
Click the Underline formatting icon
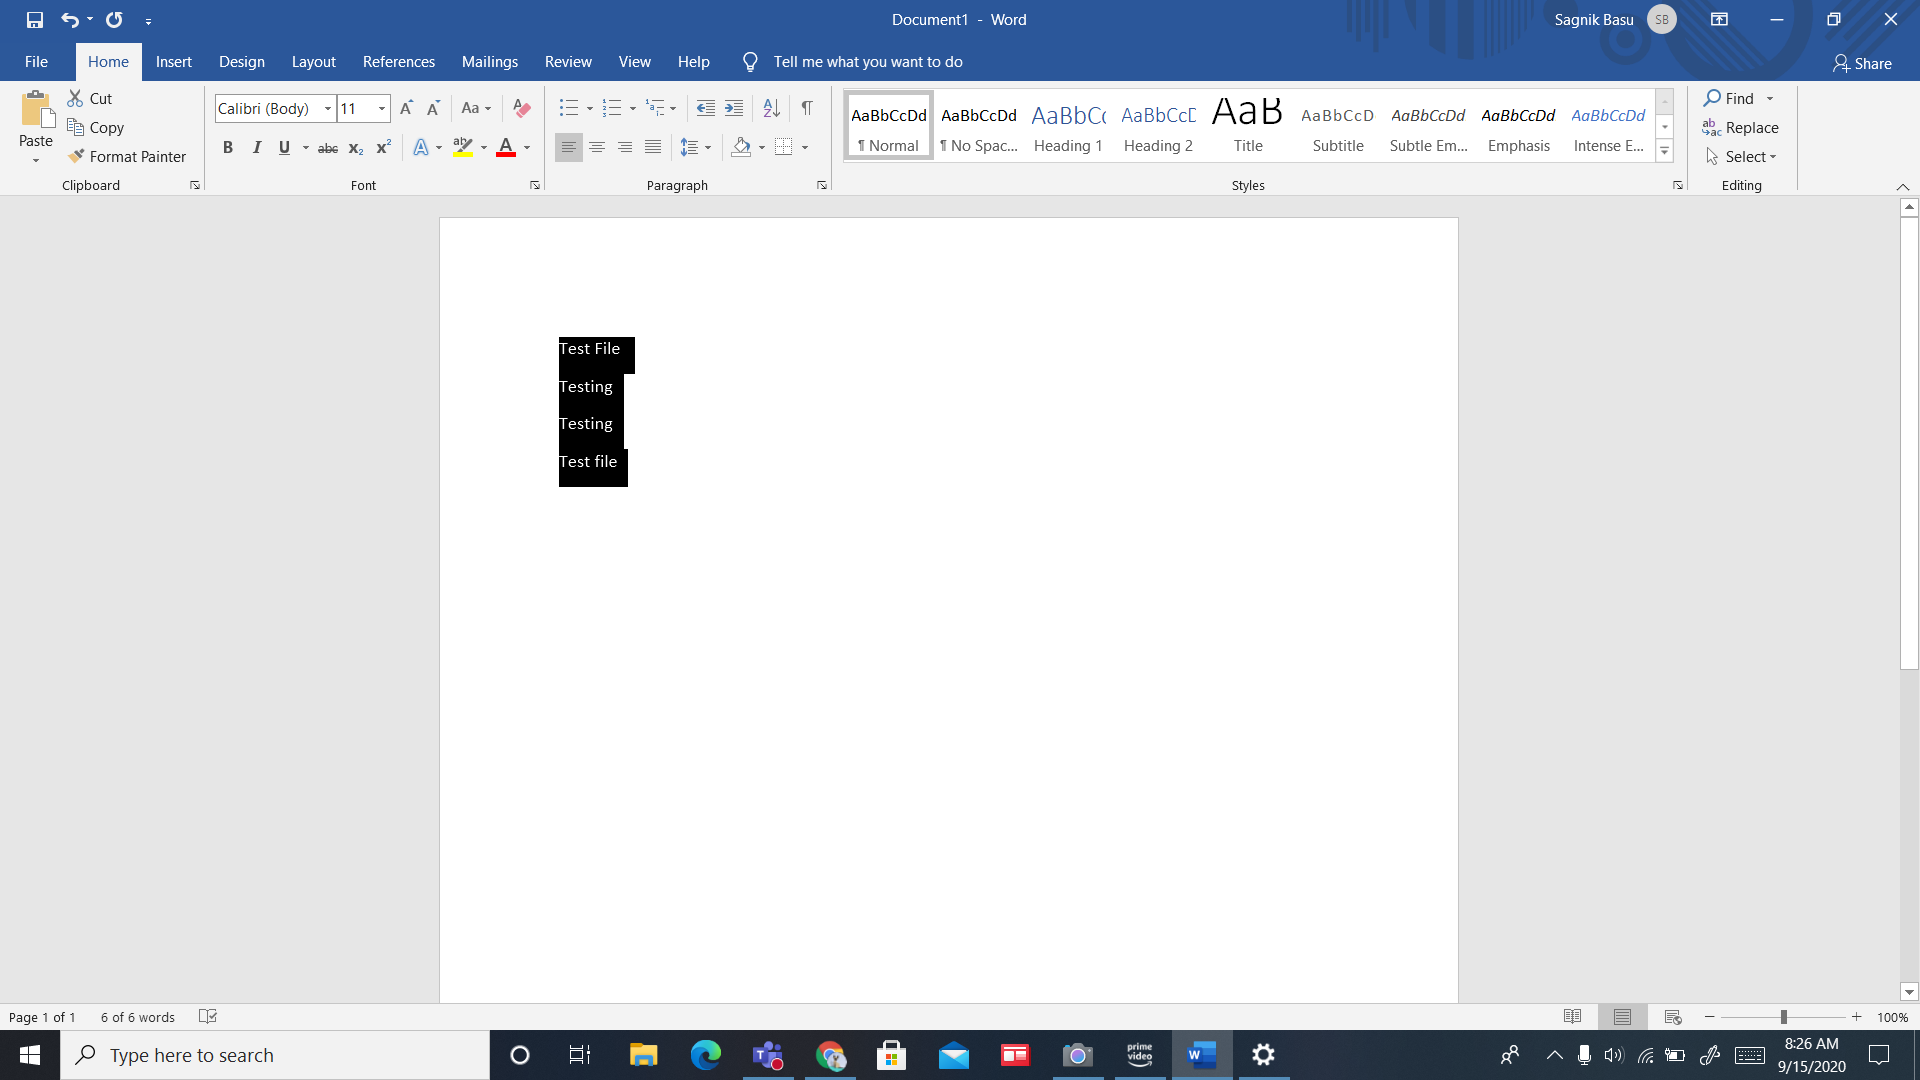285,148
